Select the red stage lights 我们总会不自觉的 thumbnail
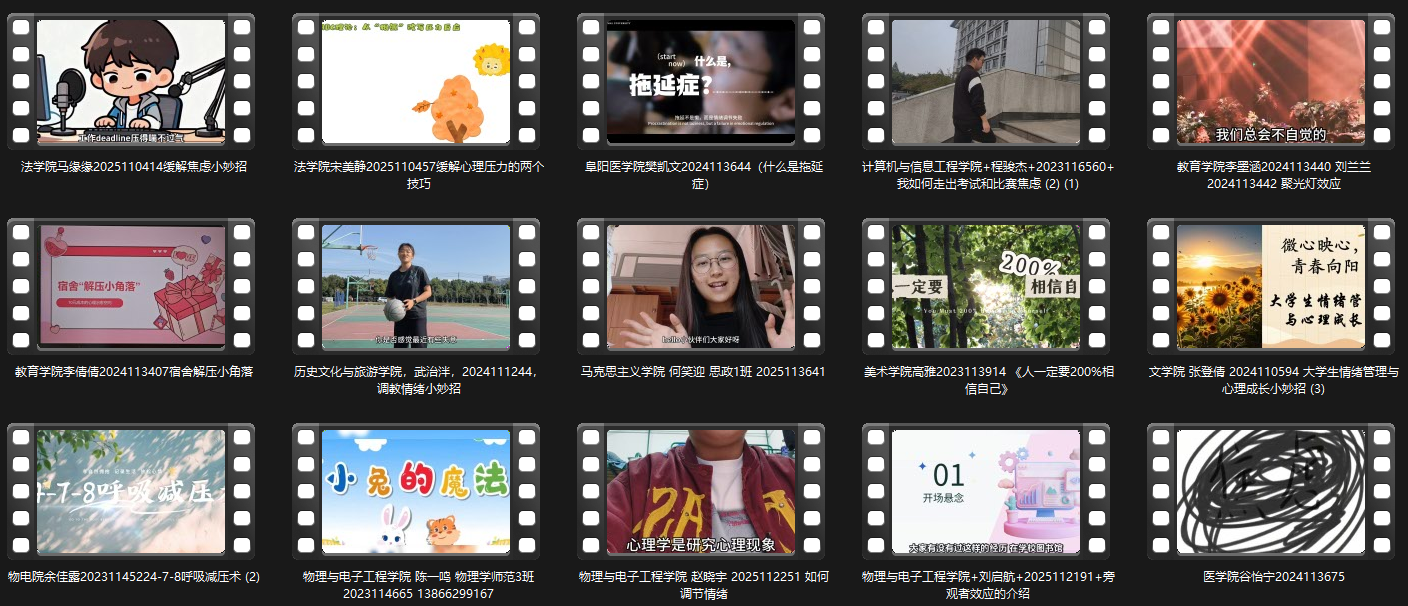Image resolution: width=1408 pixels, height=606 pixels. click(x=1271, y=81)
